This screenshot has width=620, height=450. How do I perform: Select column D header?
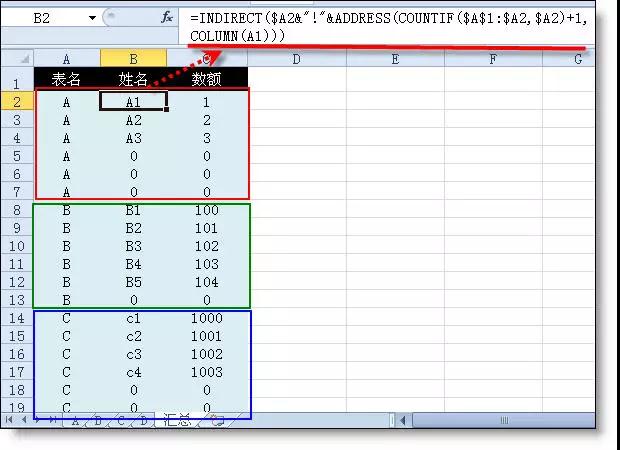pyautogui.click(x=297, y=59)
